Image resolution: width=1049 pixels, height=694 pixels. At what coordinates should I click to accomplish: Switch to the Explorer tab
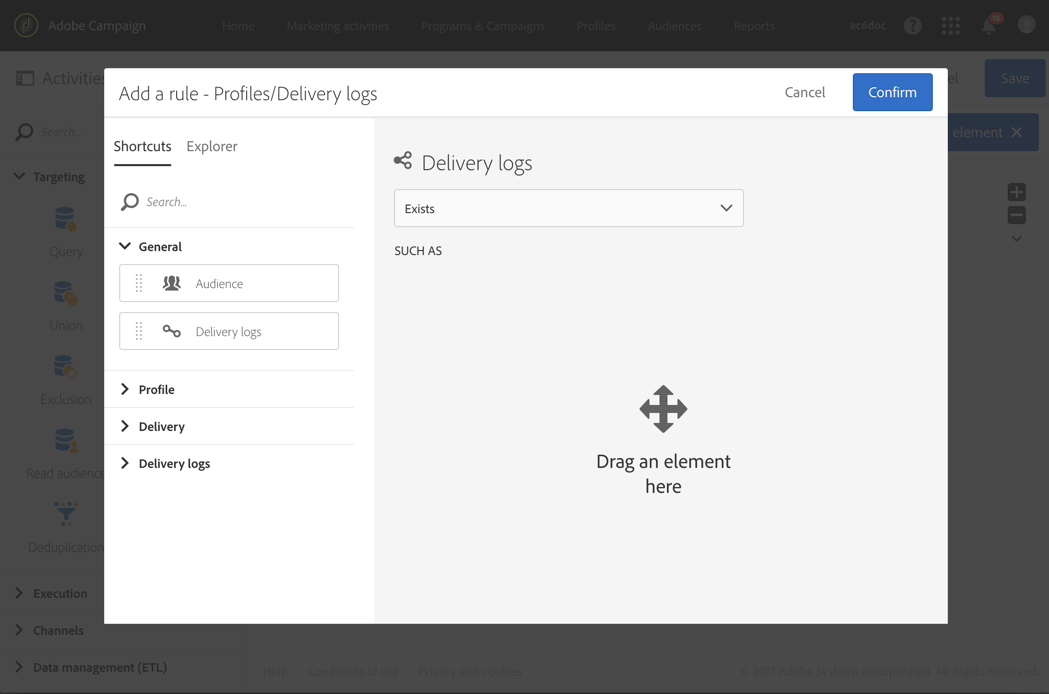[x=212, y=146]
